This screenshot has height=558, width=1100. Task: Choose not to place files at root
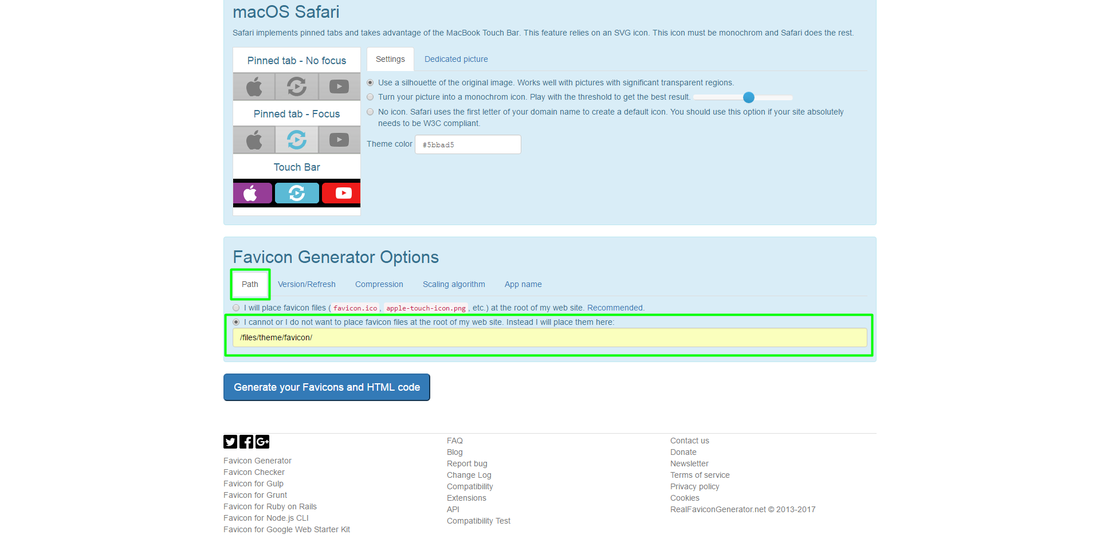click(x=236, y=323)
